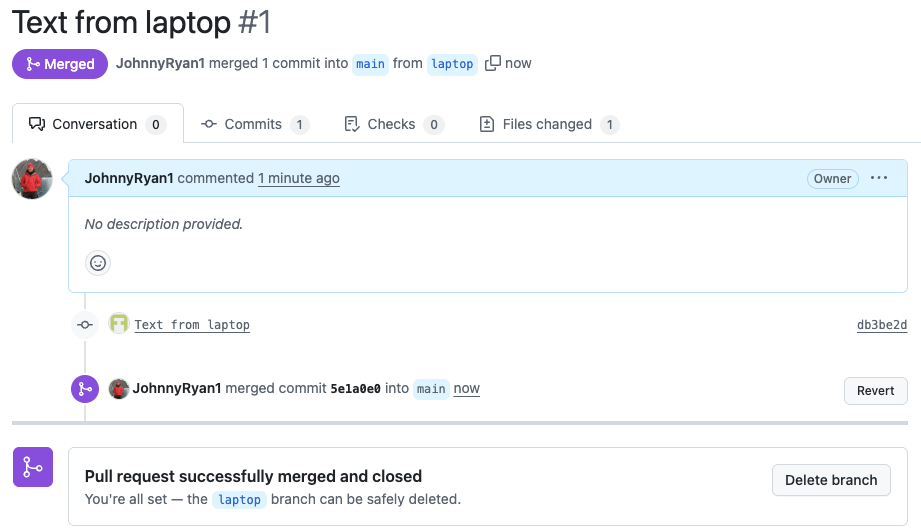Open the 'Text from laptop' commit link
Image resolution: width=921 pixels, height=528 pixels.
(192, 325)
